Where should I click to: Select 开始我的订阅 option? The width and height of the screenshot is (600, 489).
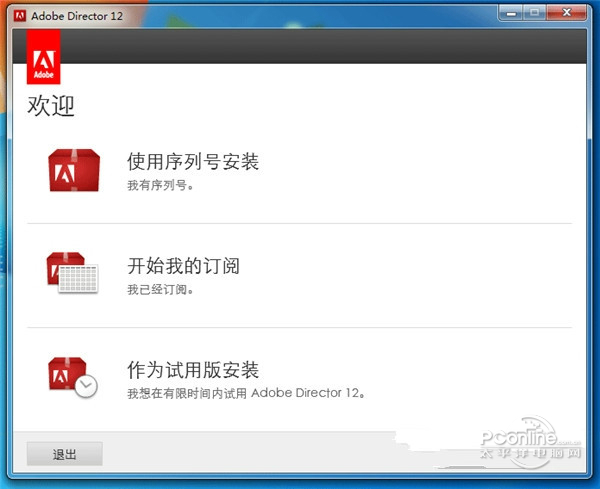coord(183,266)
